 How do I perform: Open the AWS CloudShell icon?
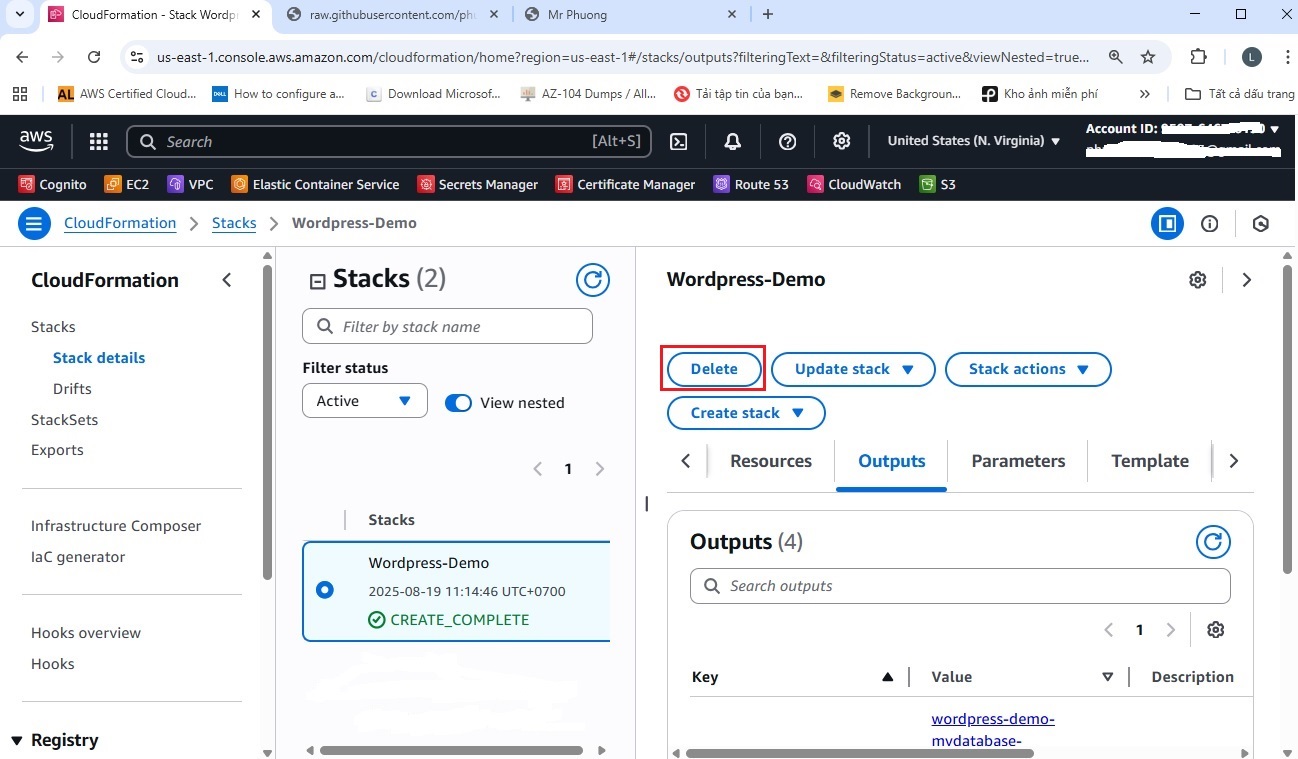678,142
